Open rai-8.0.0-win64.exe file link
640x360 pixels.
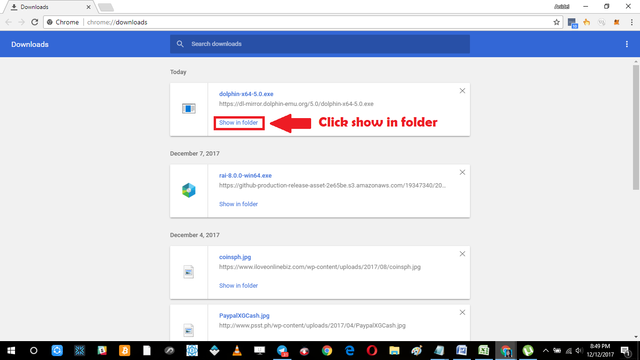[x=245, y=176]
